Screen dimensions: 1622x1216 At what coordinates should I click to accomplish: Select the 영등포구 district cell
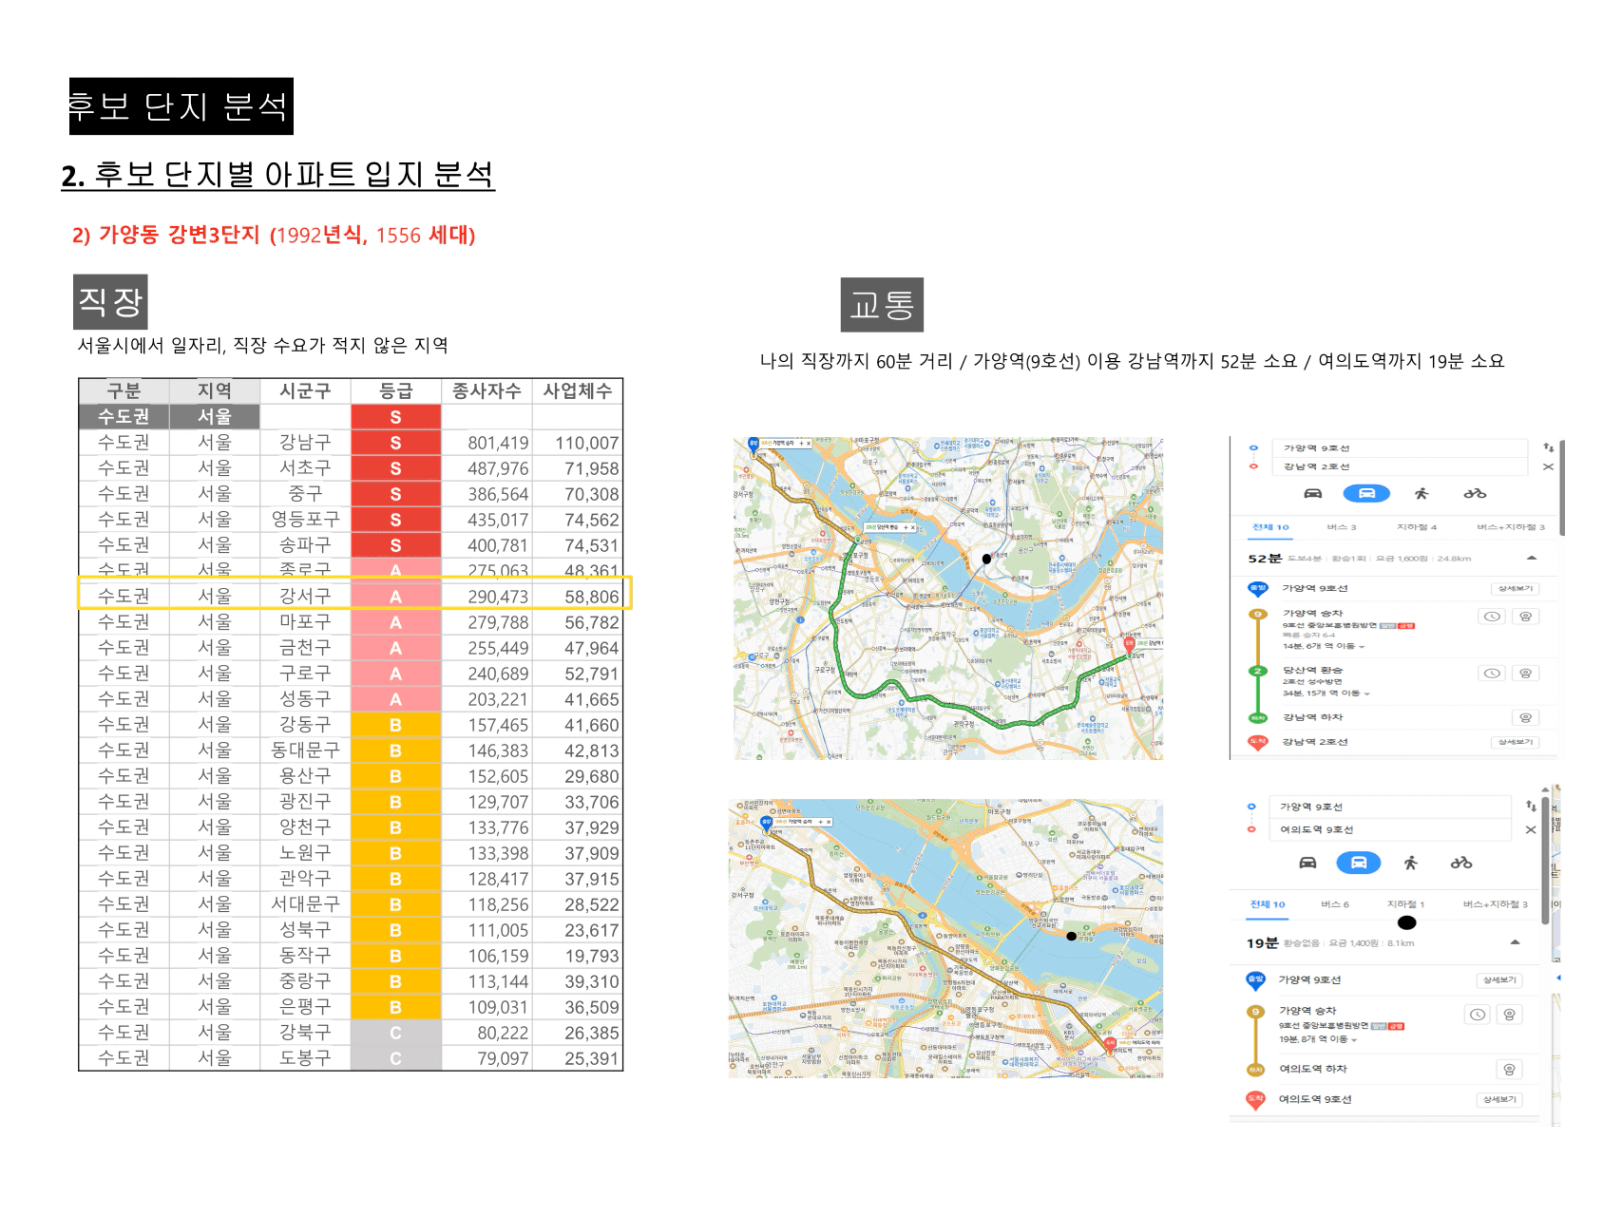305,519
